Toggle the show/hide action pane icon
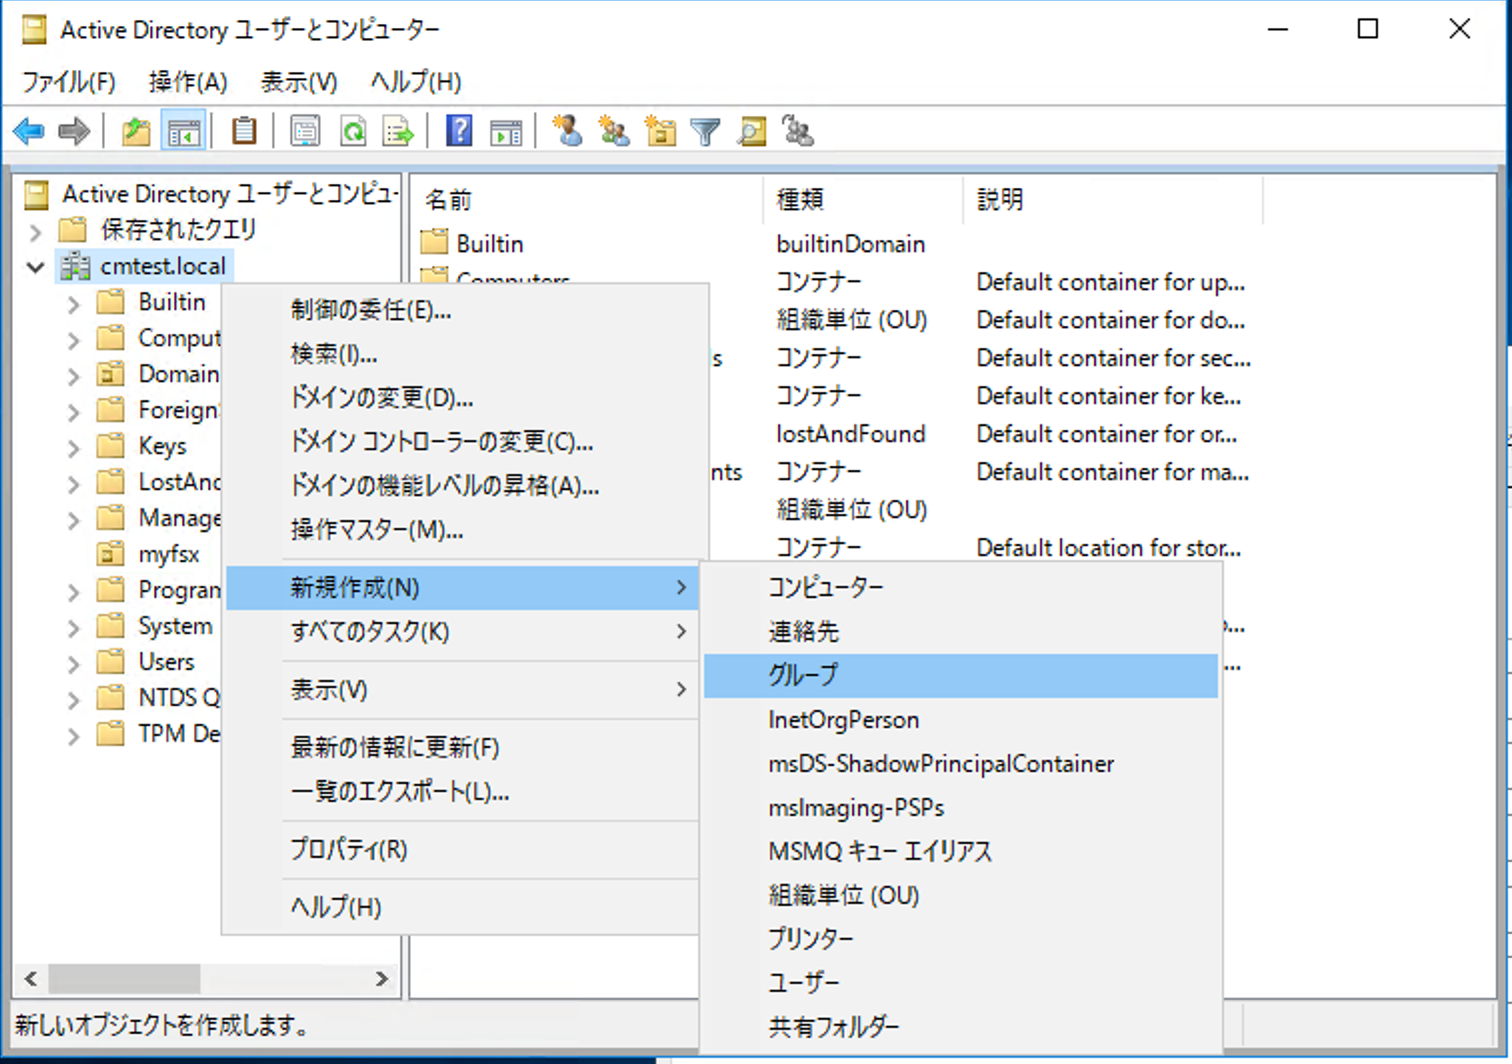The image size is (1512, 1064). click(506, 131)
